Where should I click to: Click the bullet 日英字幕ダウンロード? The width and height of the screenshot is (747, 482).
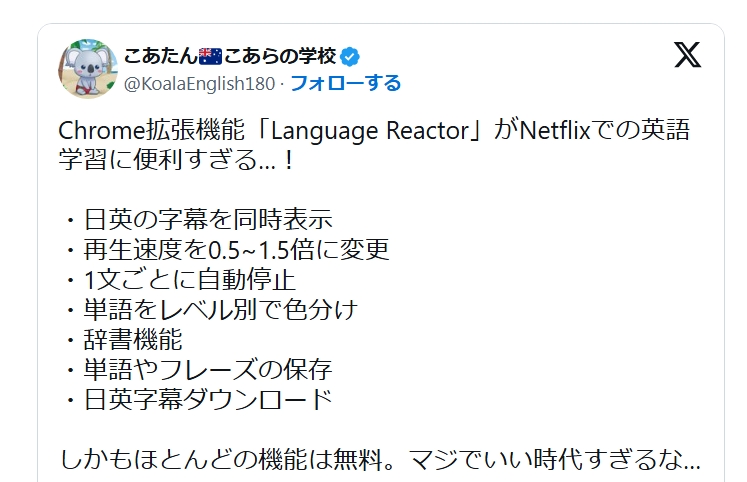coord(208,400)
